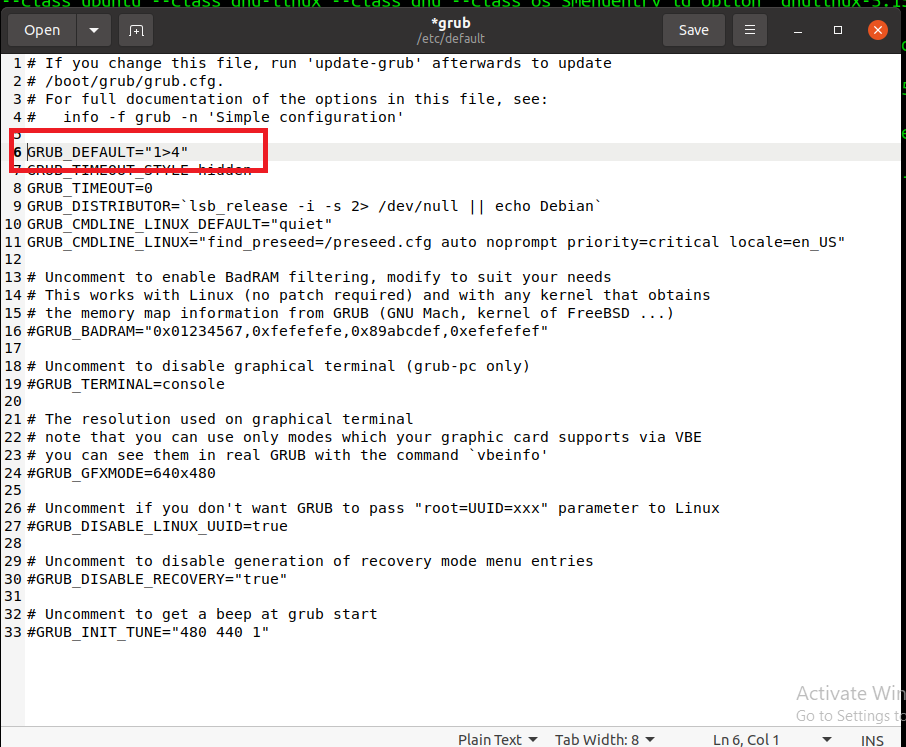Create a new document with the toolbar icon

136,30
